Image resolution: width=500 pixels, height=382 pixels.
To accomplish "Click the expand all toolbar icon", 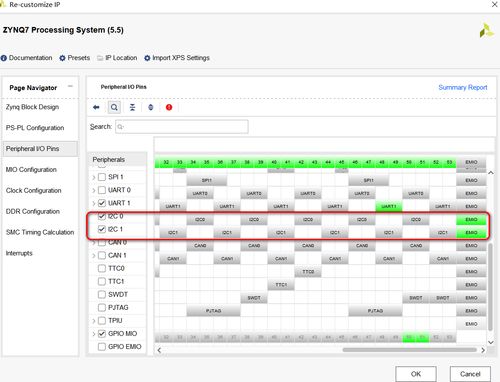I will click(151, 107).
